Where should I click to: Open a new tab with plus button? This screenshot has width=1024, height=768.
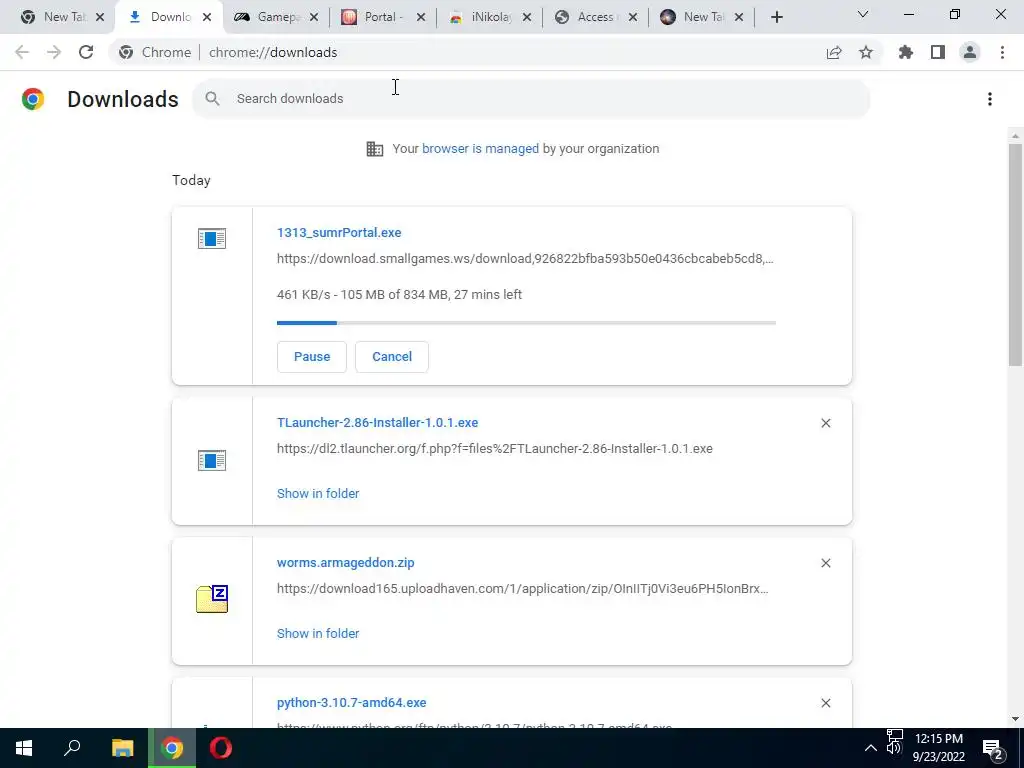point(776,17)
